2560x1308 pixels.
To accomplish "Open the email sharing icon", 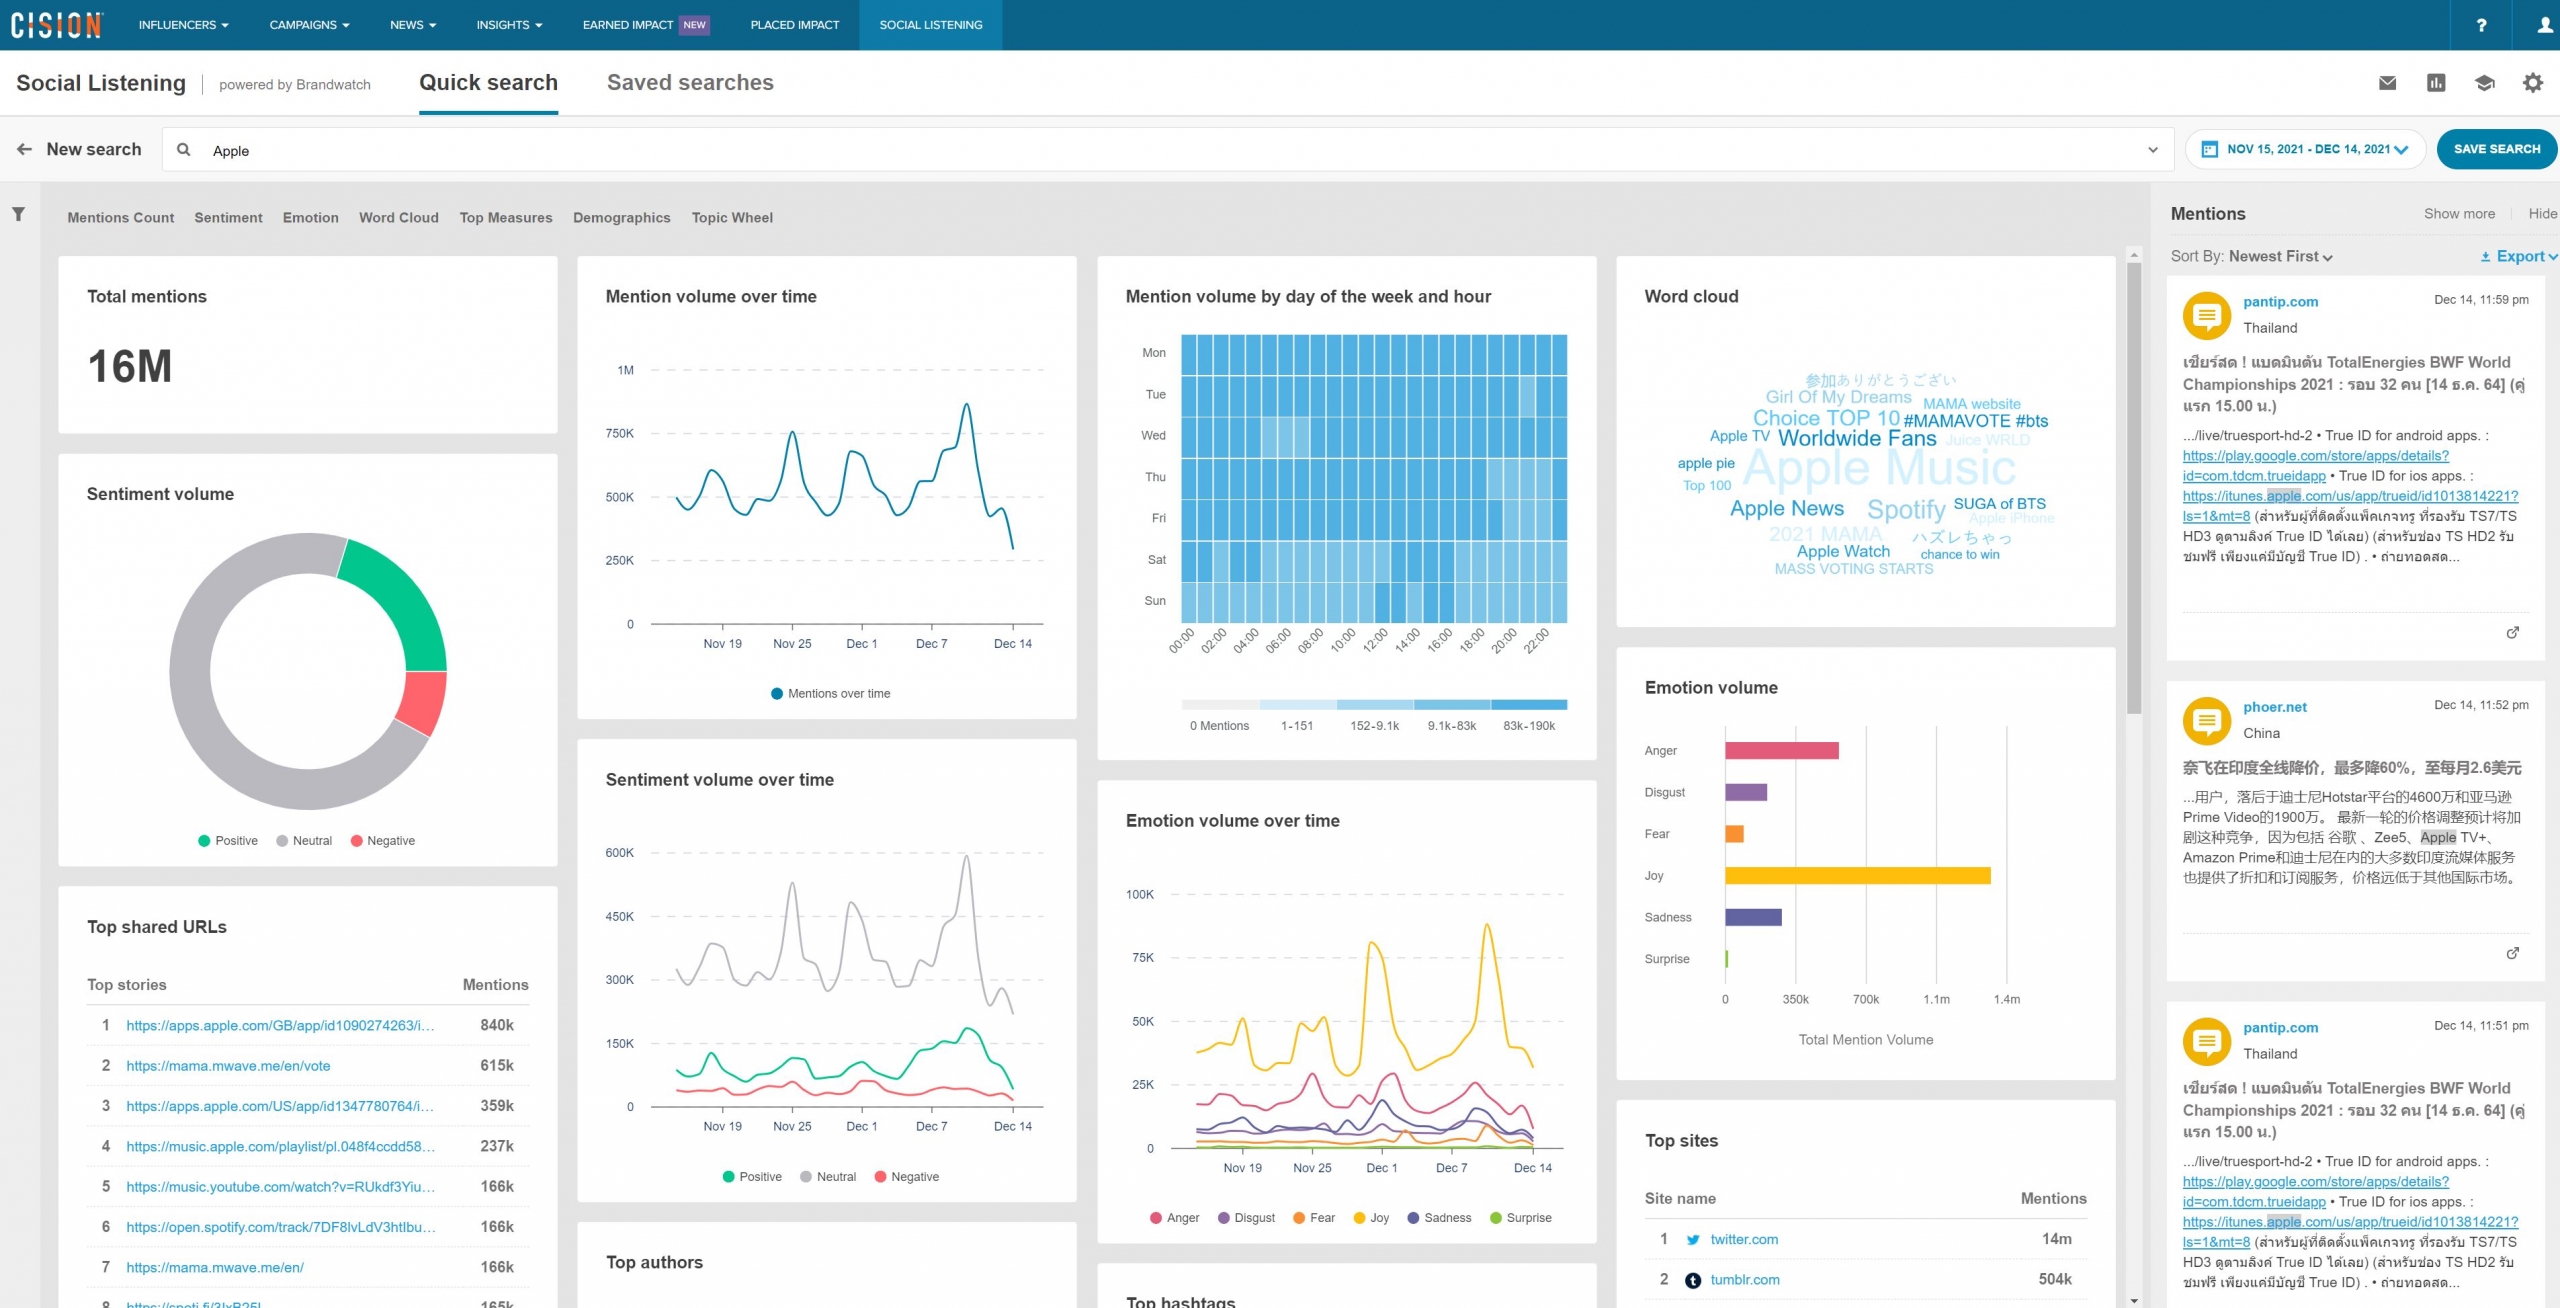I will tap(2388, 83).
